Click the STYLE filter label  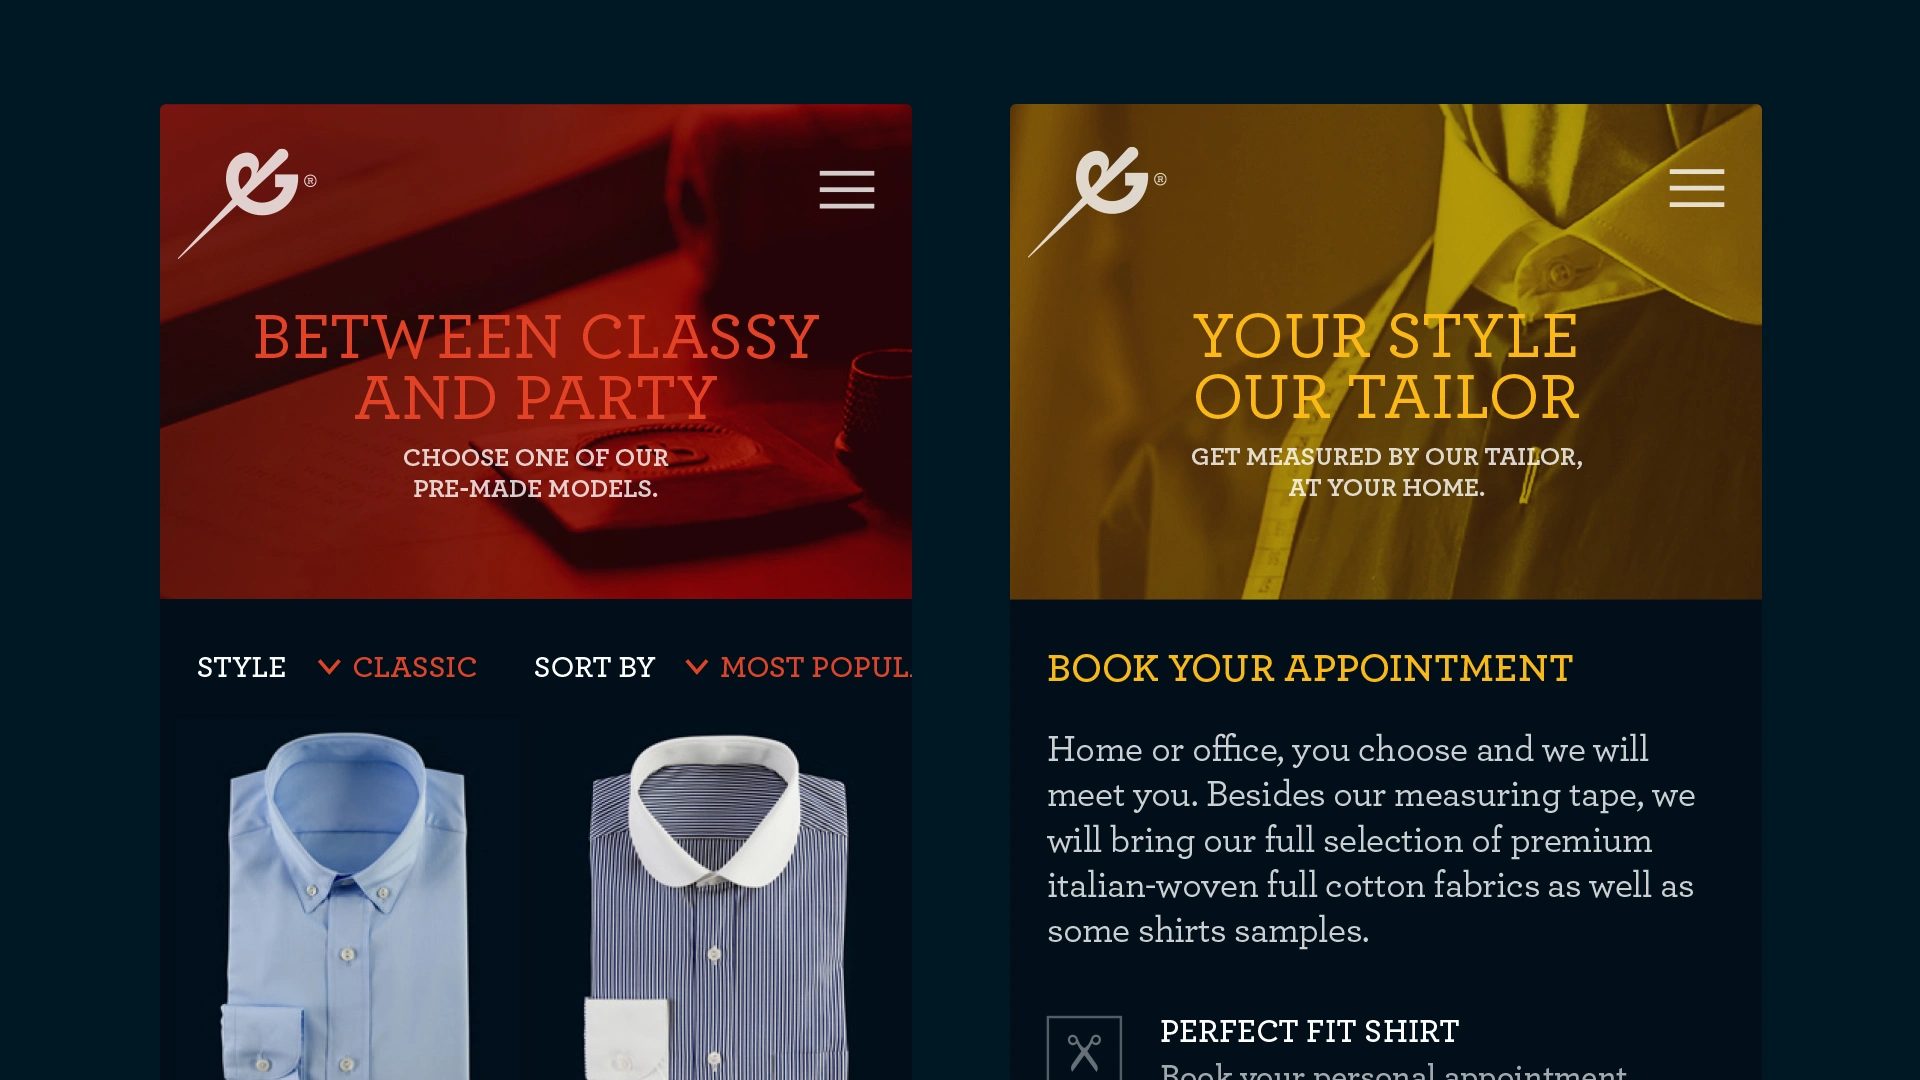click(x=241, y=667)
